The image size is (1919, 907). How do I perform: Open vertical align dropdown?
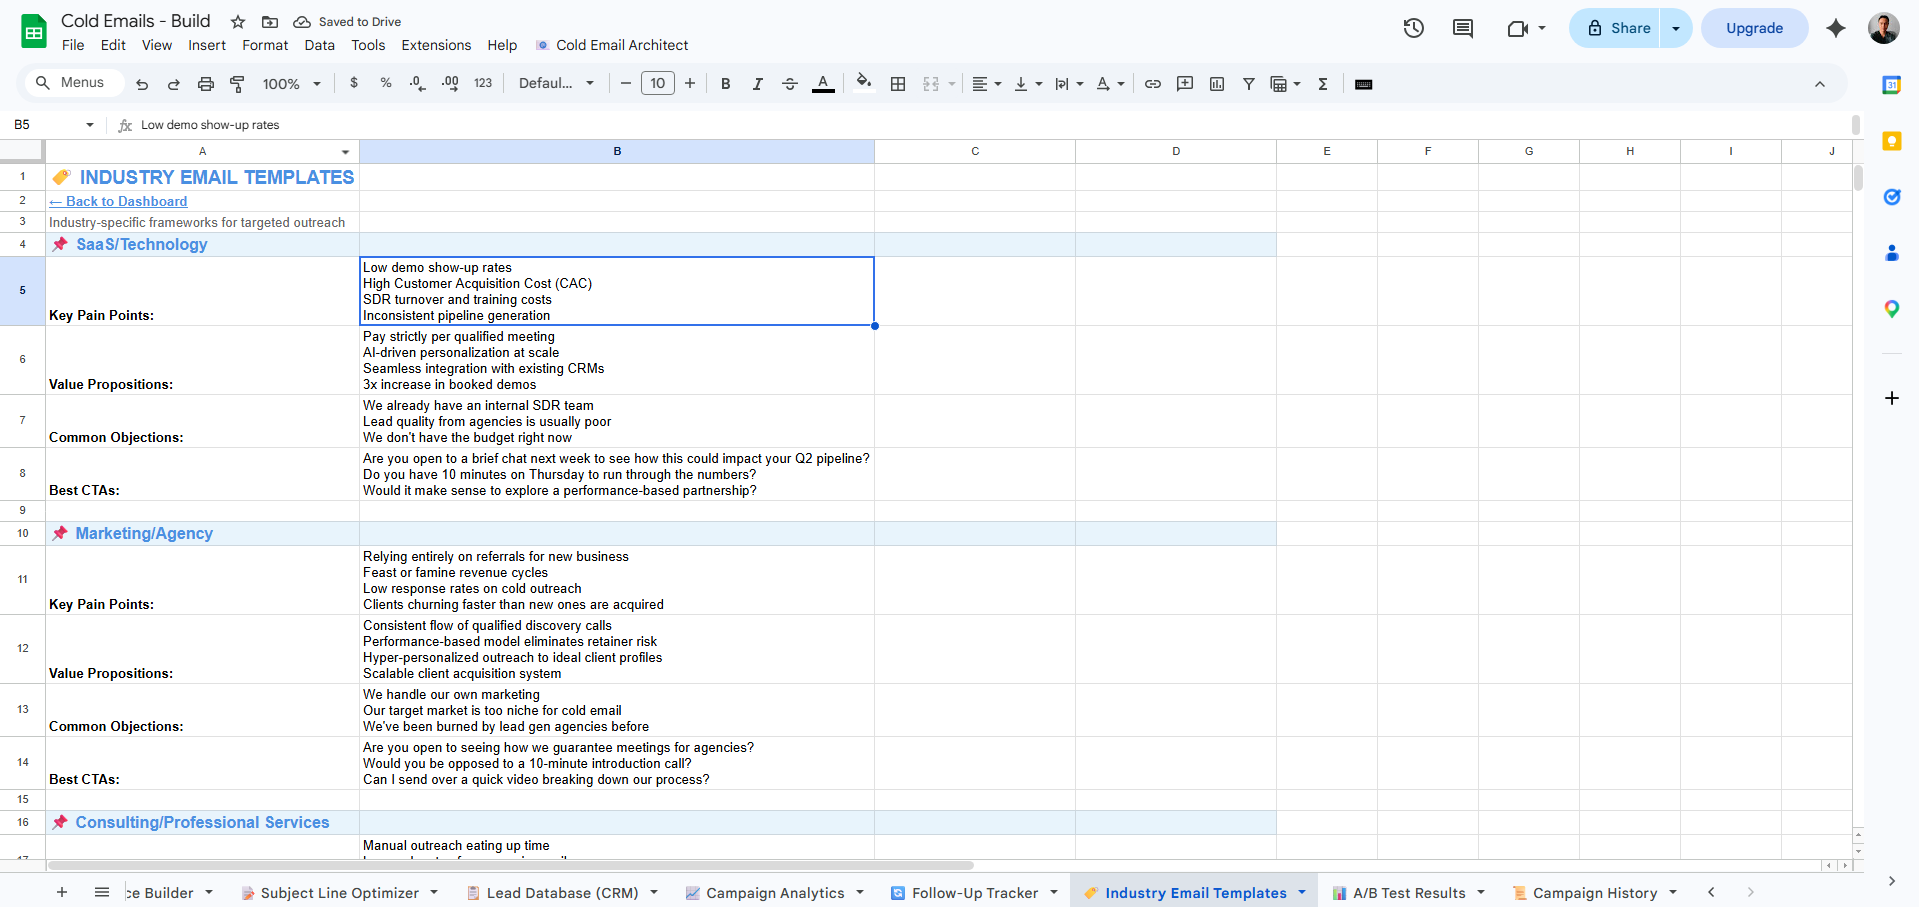pos(1028,84)
